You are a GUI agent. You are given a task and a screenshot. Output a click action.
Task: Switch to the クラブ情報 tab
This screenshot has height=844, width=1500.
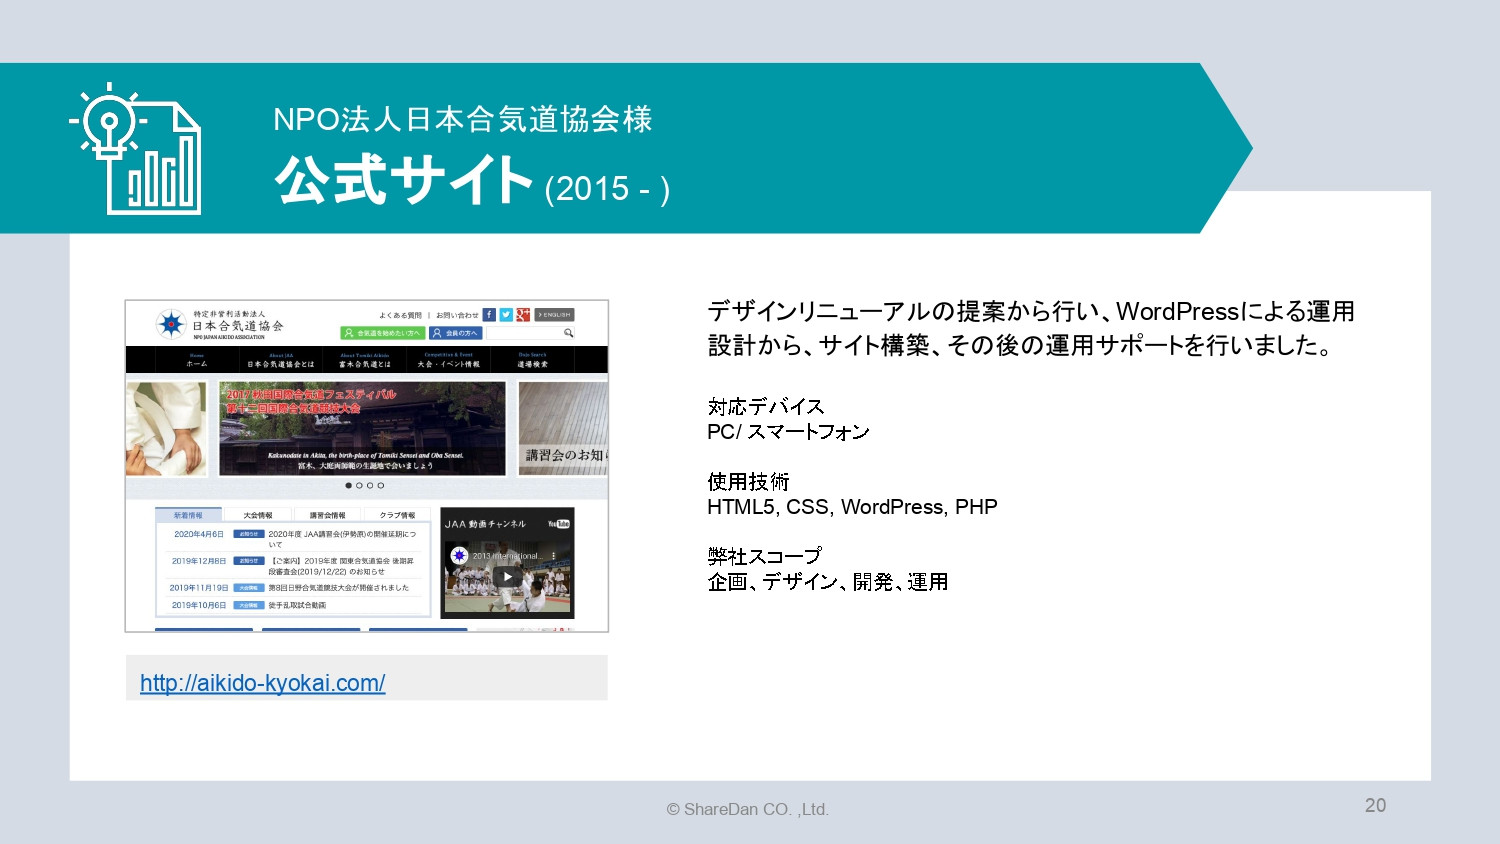tap(397, 515)
